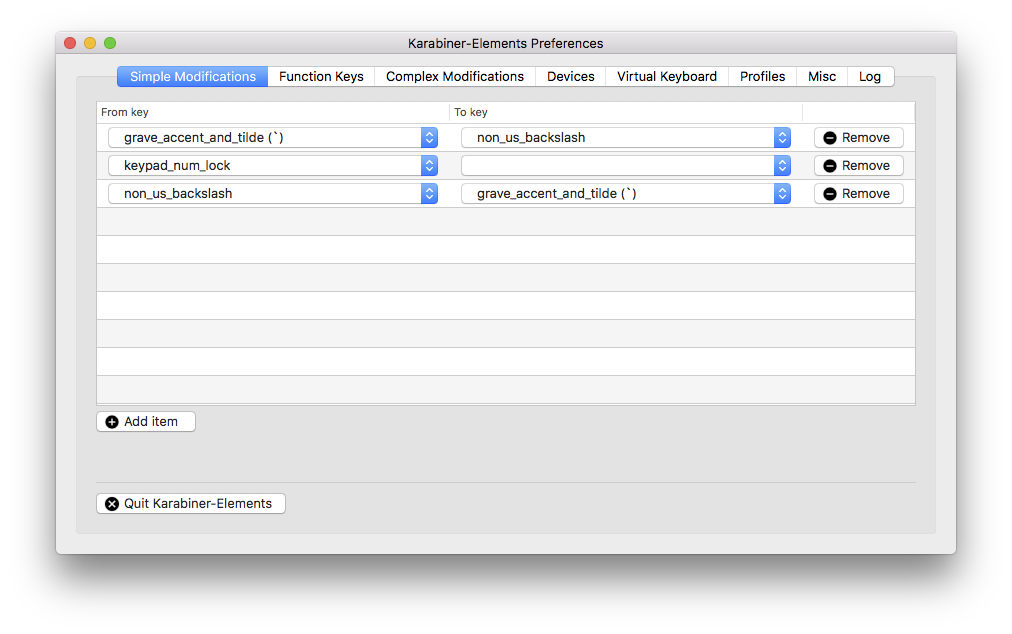Screen dimensions: 1012x634
Task: Click the minus icon in the non_us_backslash row
Action: tap(829, 193)
